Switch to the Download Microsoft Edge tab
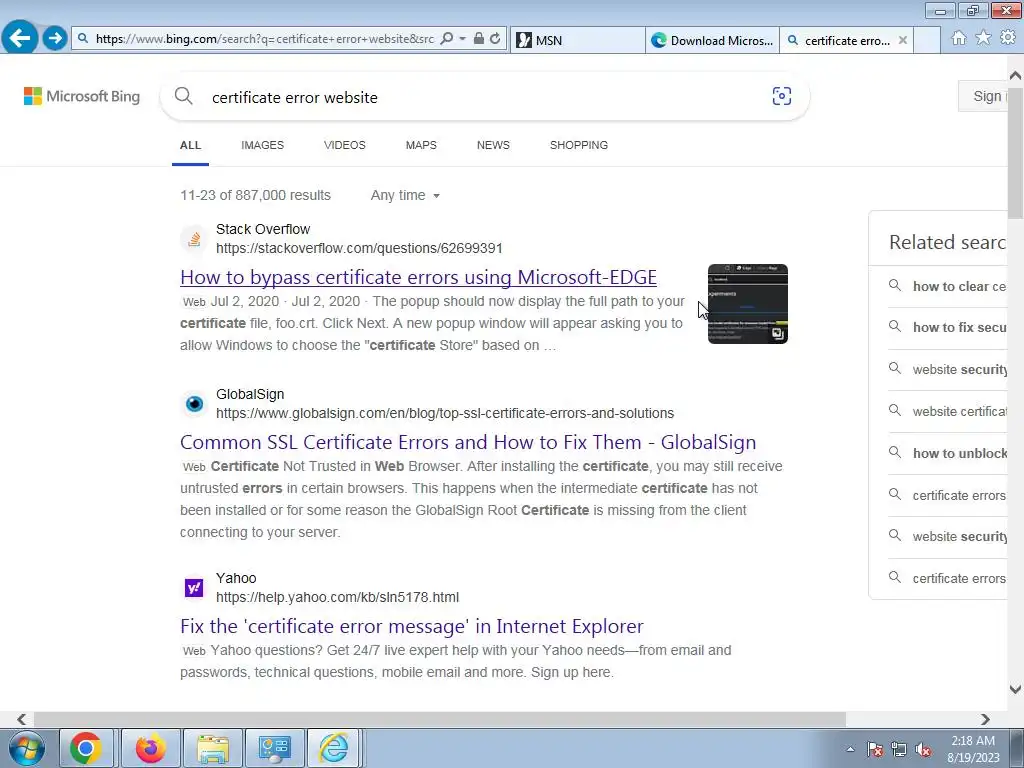This screenshot has width=1024, height=768. click(x=712, y=40)
